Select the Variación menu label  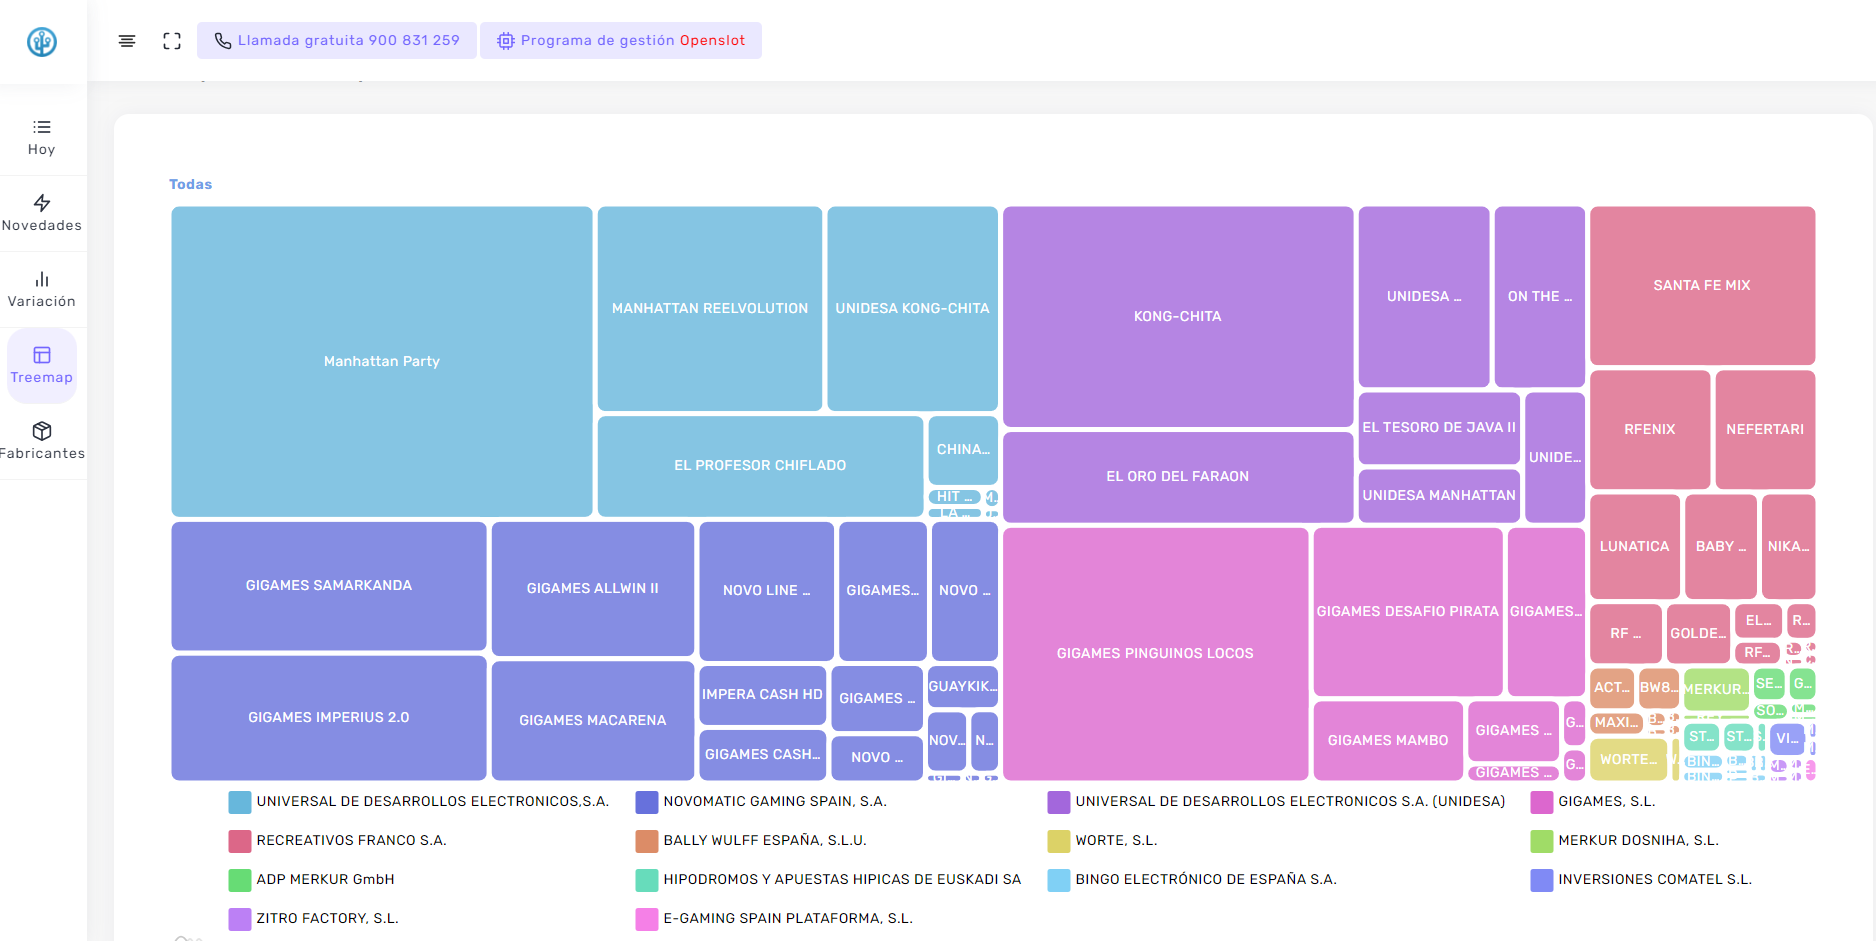click(42, 302)
